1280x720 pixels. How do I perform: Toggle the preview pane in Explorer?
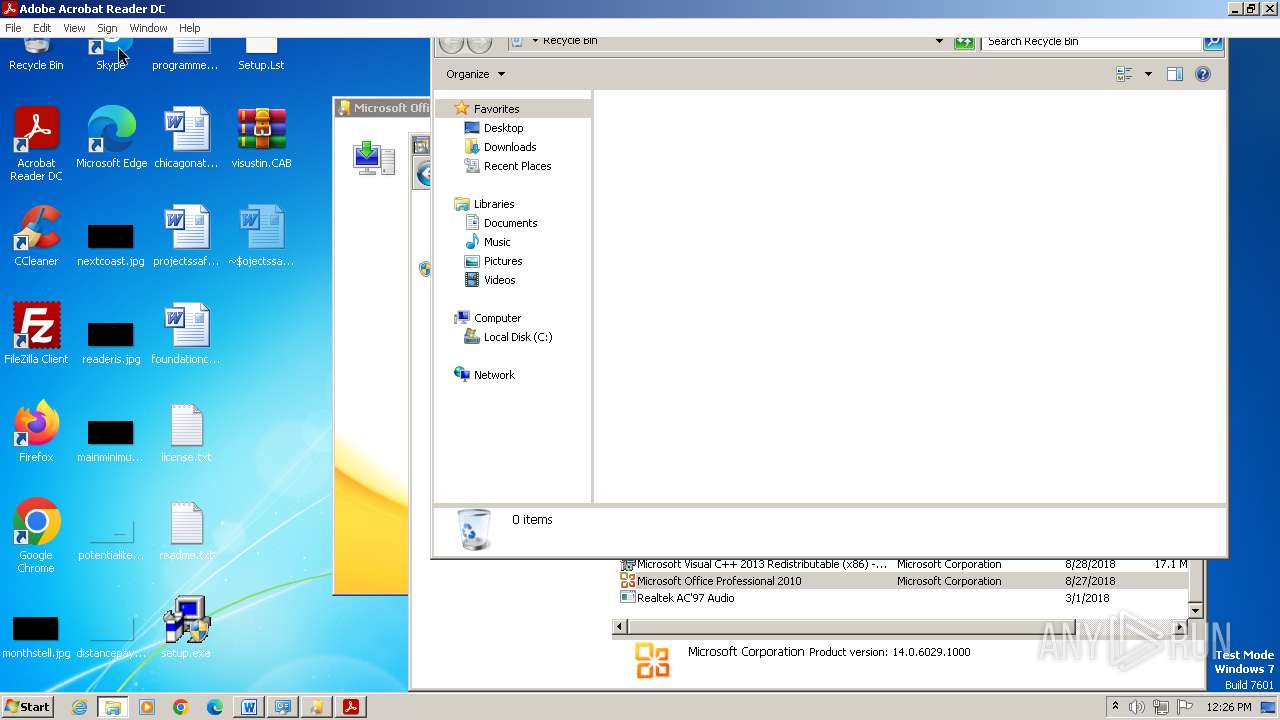coord(1175,74)
